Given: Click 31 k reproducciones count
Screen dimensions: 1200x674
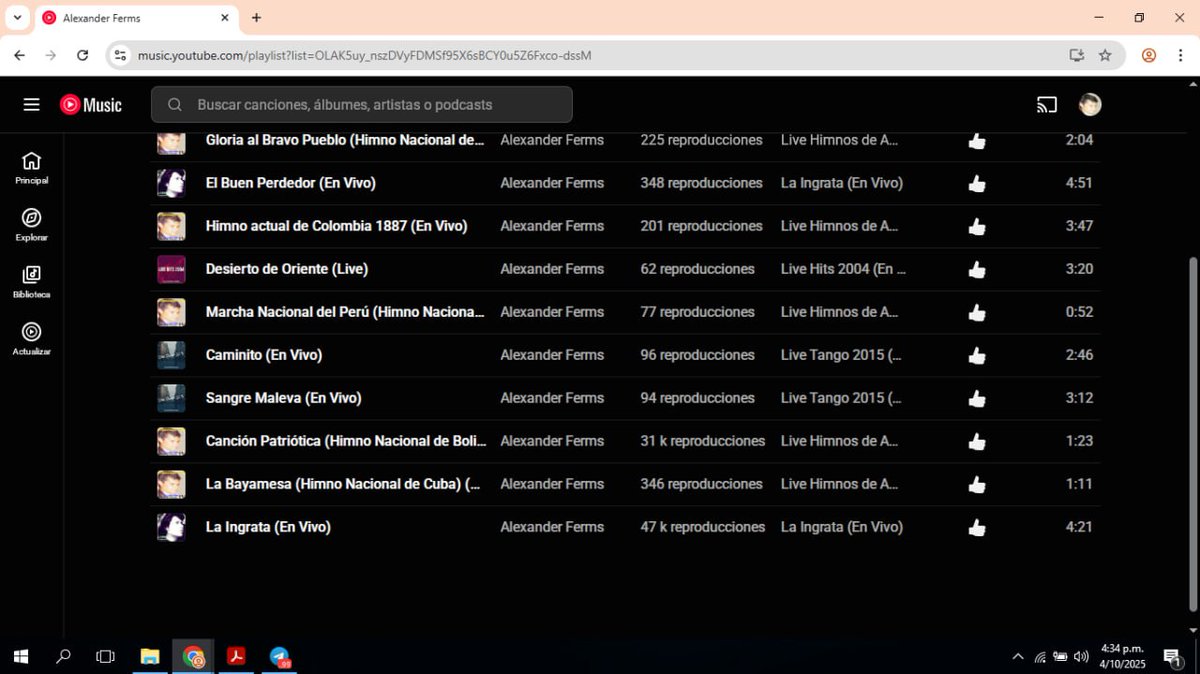Looking at the screenshot, I should click(x=702, y=441).
